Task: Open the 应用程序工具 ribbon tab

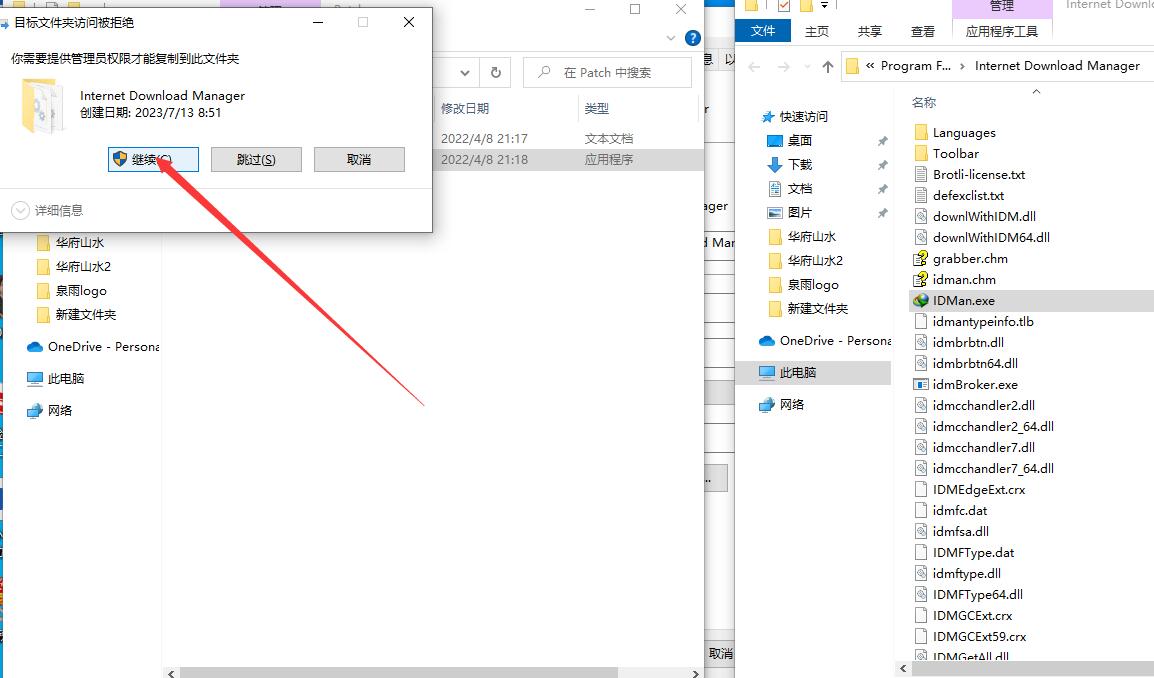Action: (x=1001, y=31)
